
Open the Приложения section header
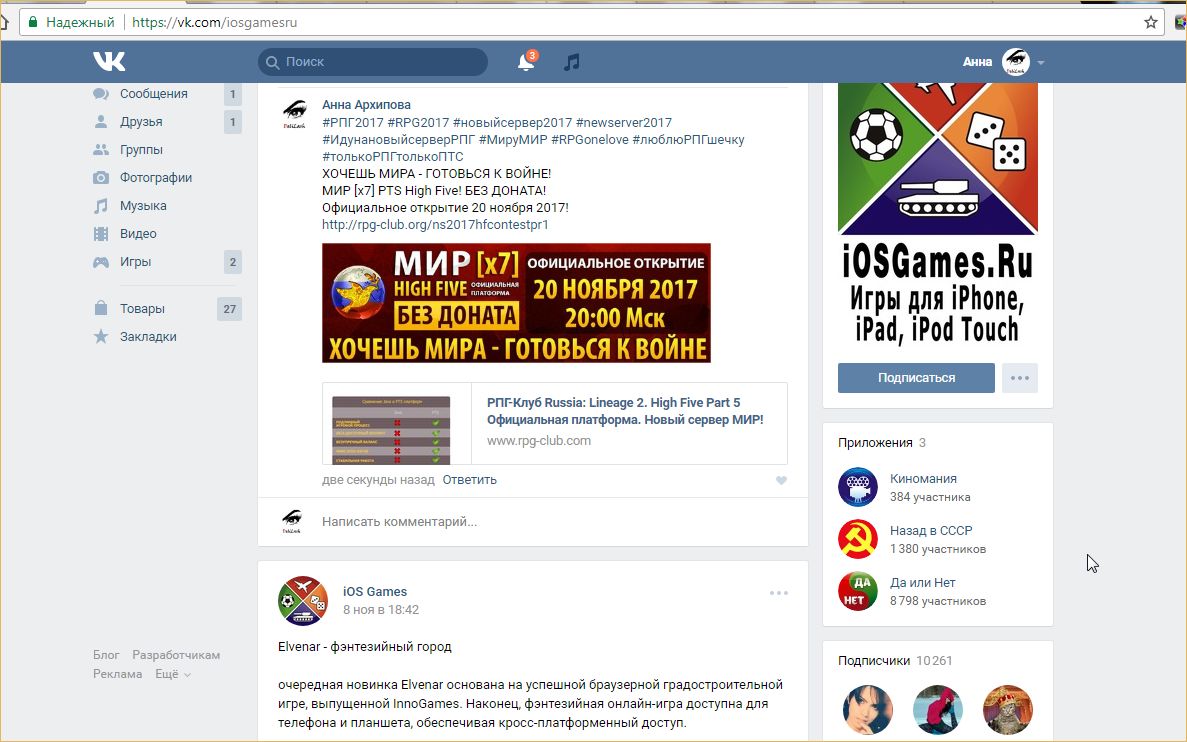point(875,443)
